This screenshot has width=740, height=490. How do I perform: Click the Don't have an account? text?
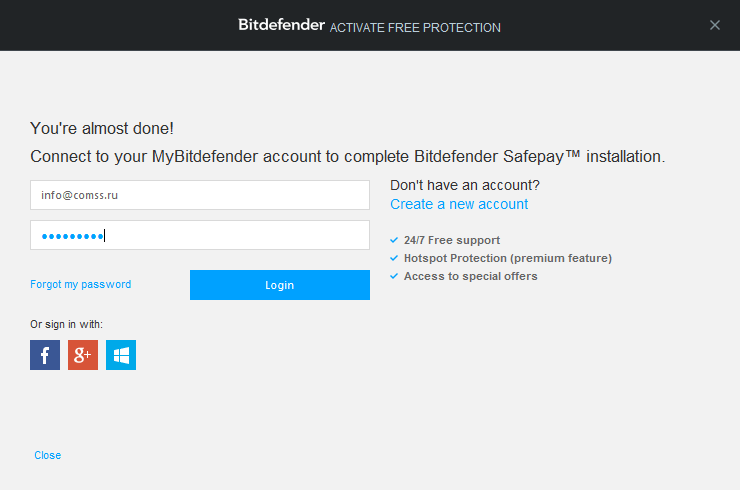click(x=465, y=185)
